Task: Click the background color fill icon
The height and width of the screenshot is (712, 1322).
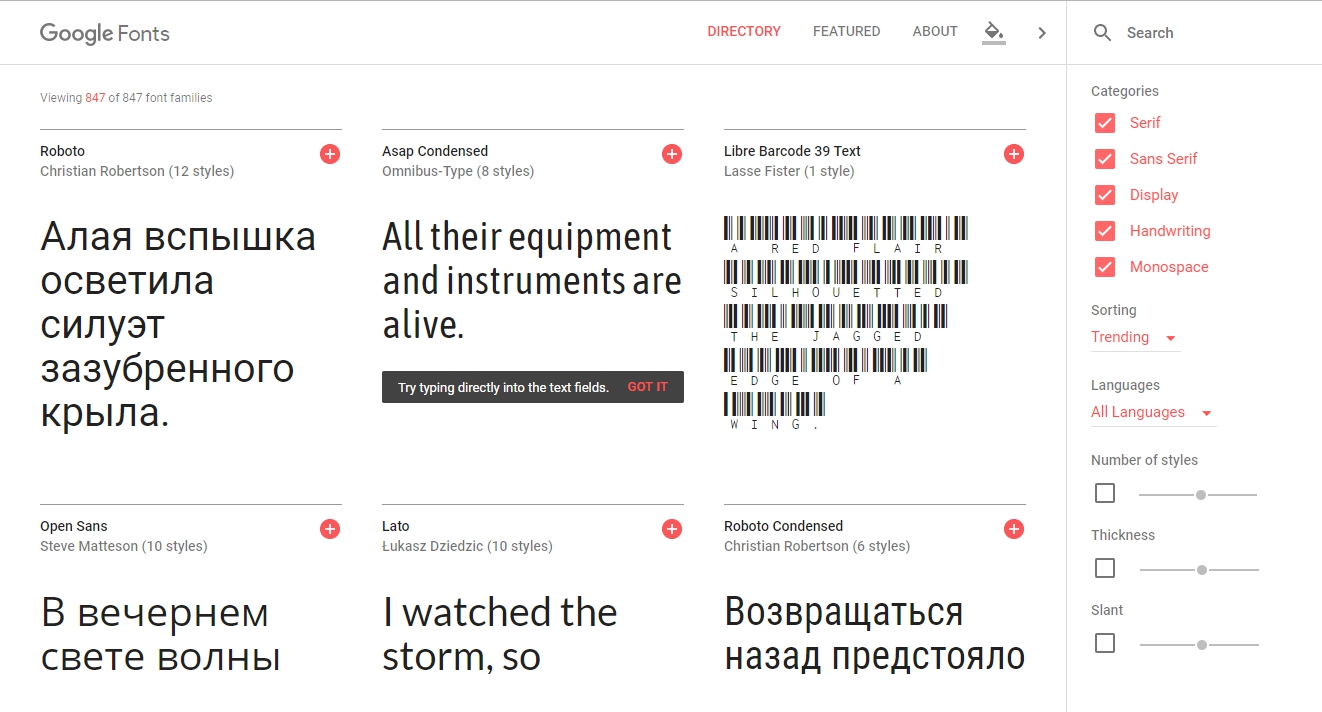Action: tap(993, 32)
